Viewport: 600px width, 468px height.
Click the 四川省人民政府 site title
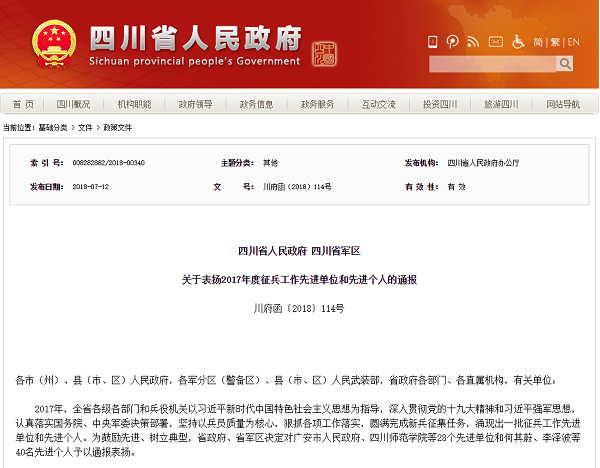196,38
